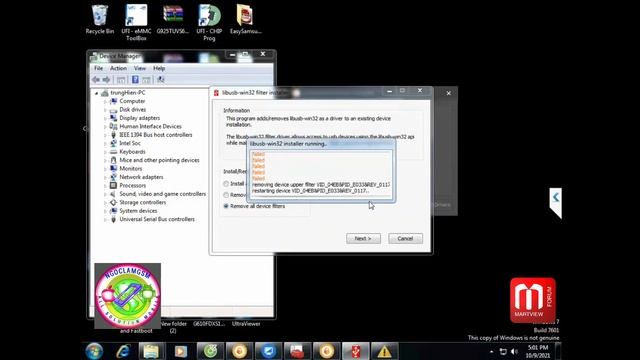Expand the Disk drives node
Screen dimensions: 640x360
click(x=105, y=110)
